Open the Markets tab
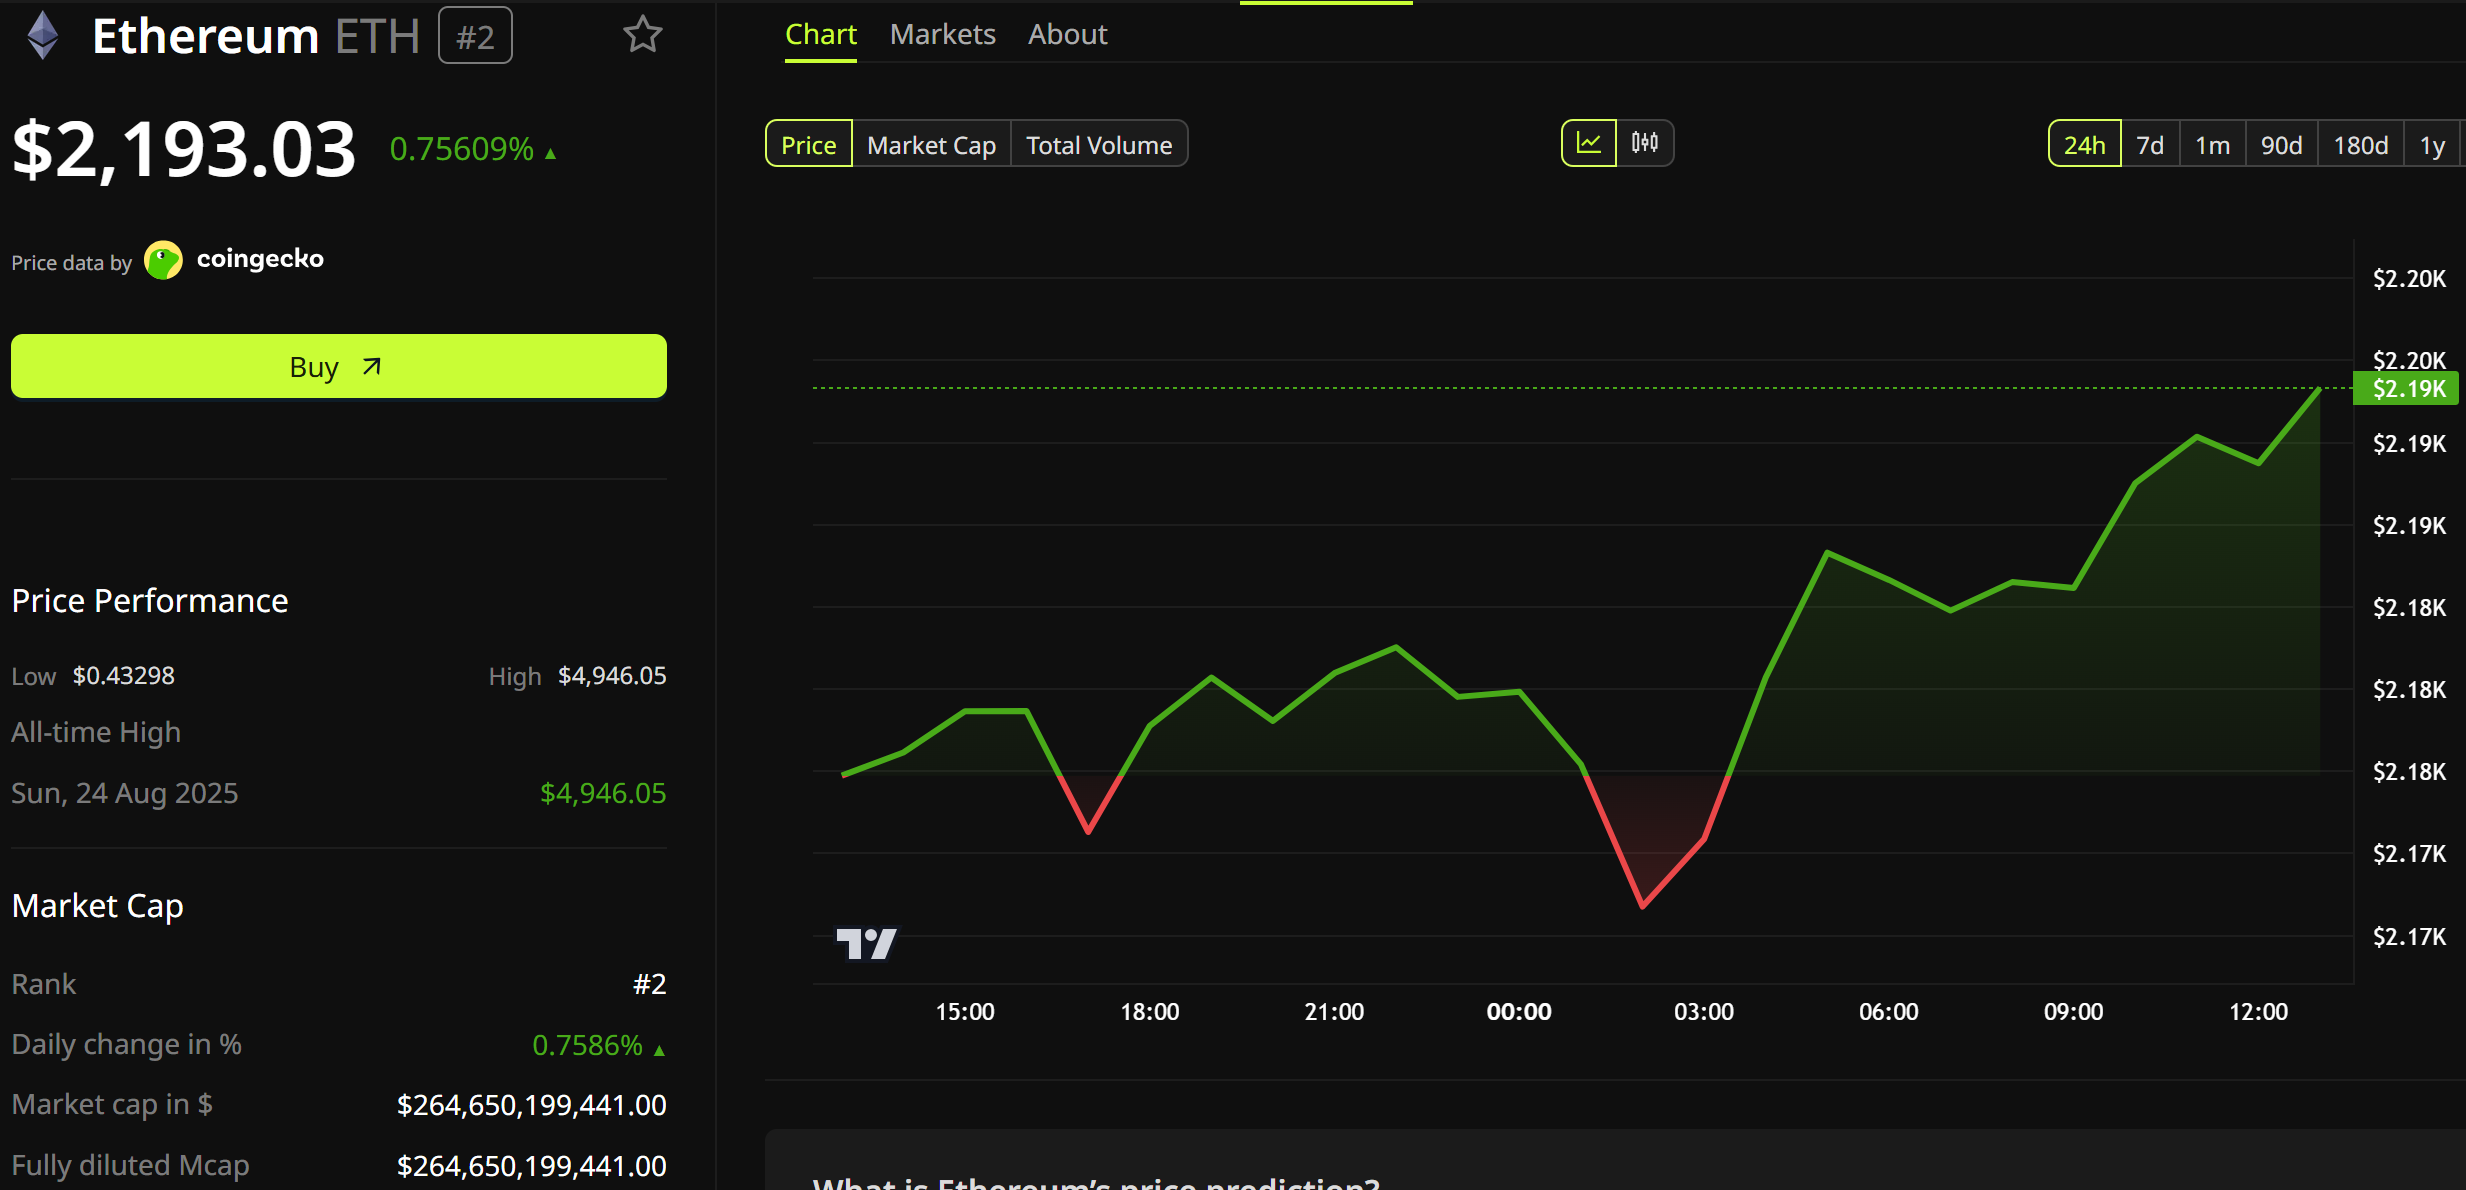 [x=942, y=35]
